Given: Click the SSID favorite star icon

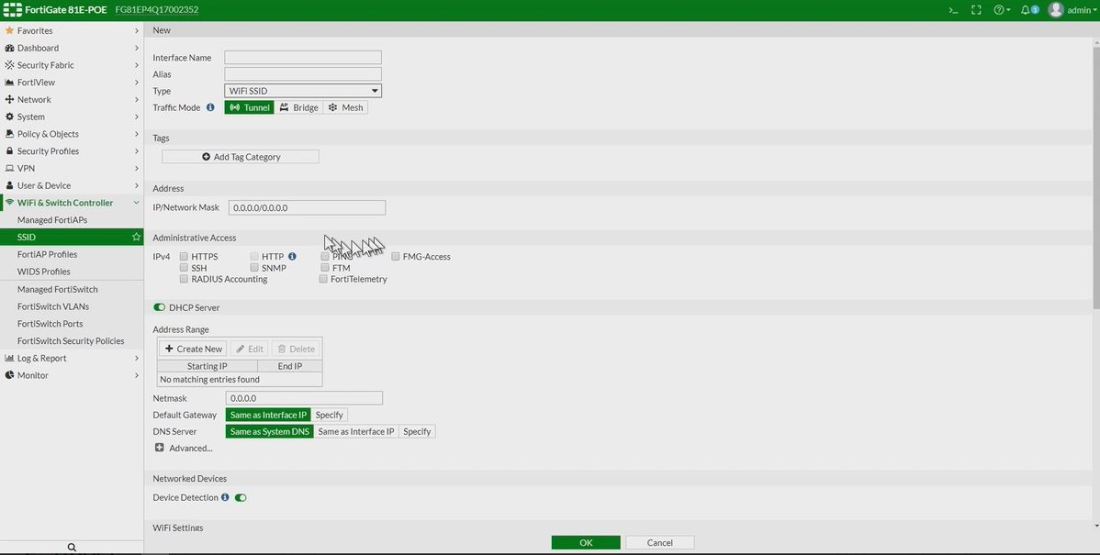Looking at the screenshot, I should tap(136, 237).
